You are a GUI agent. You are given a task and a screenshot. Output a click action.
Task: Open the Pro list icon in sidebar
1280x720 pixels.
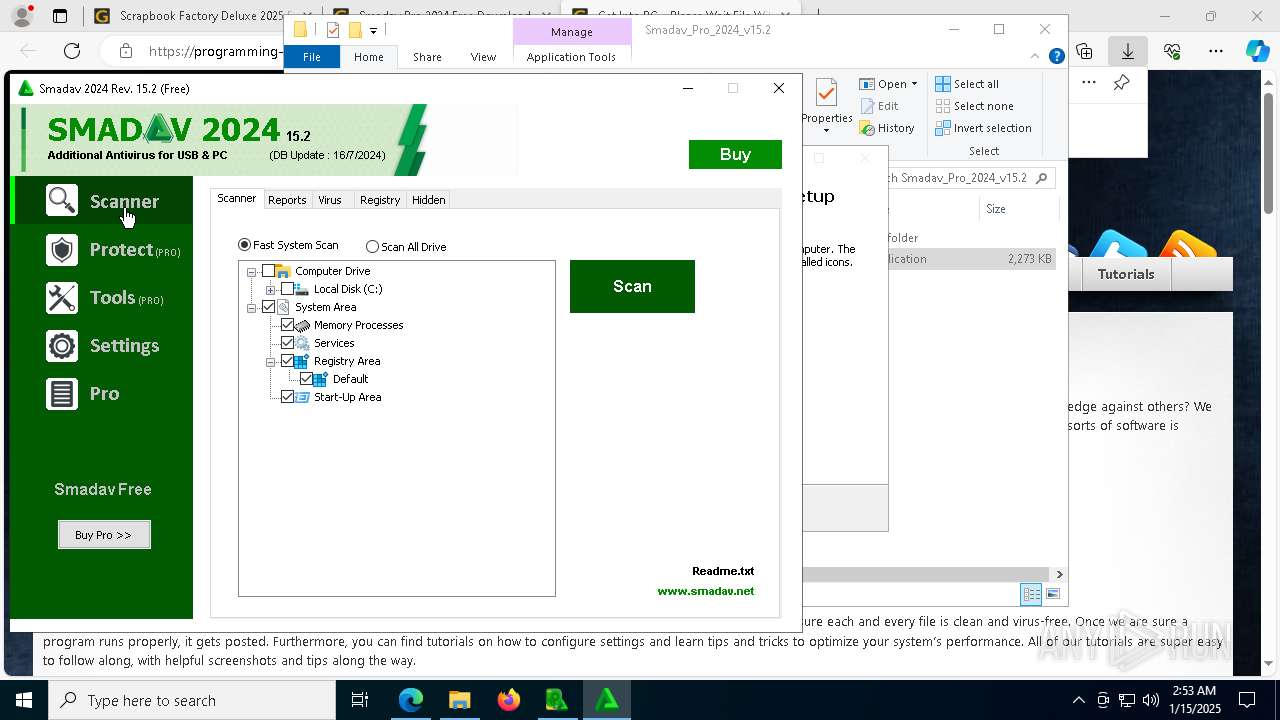point(62,393)
